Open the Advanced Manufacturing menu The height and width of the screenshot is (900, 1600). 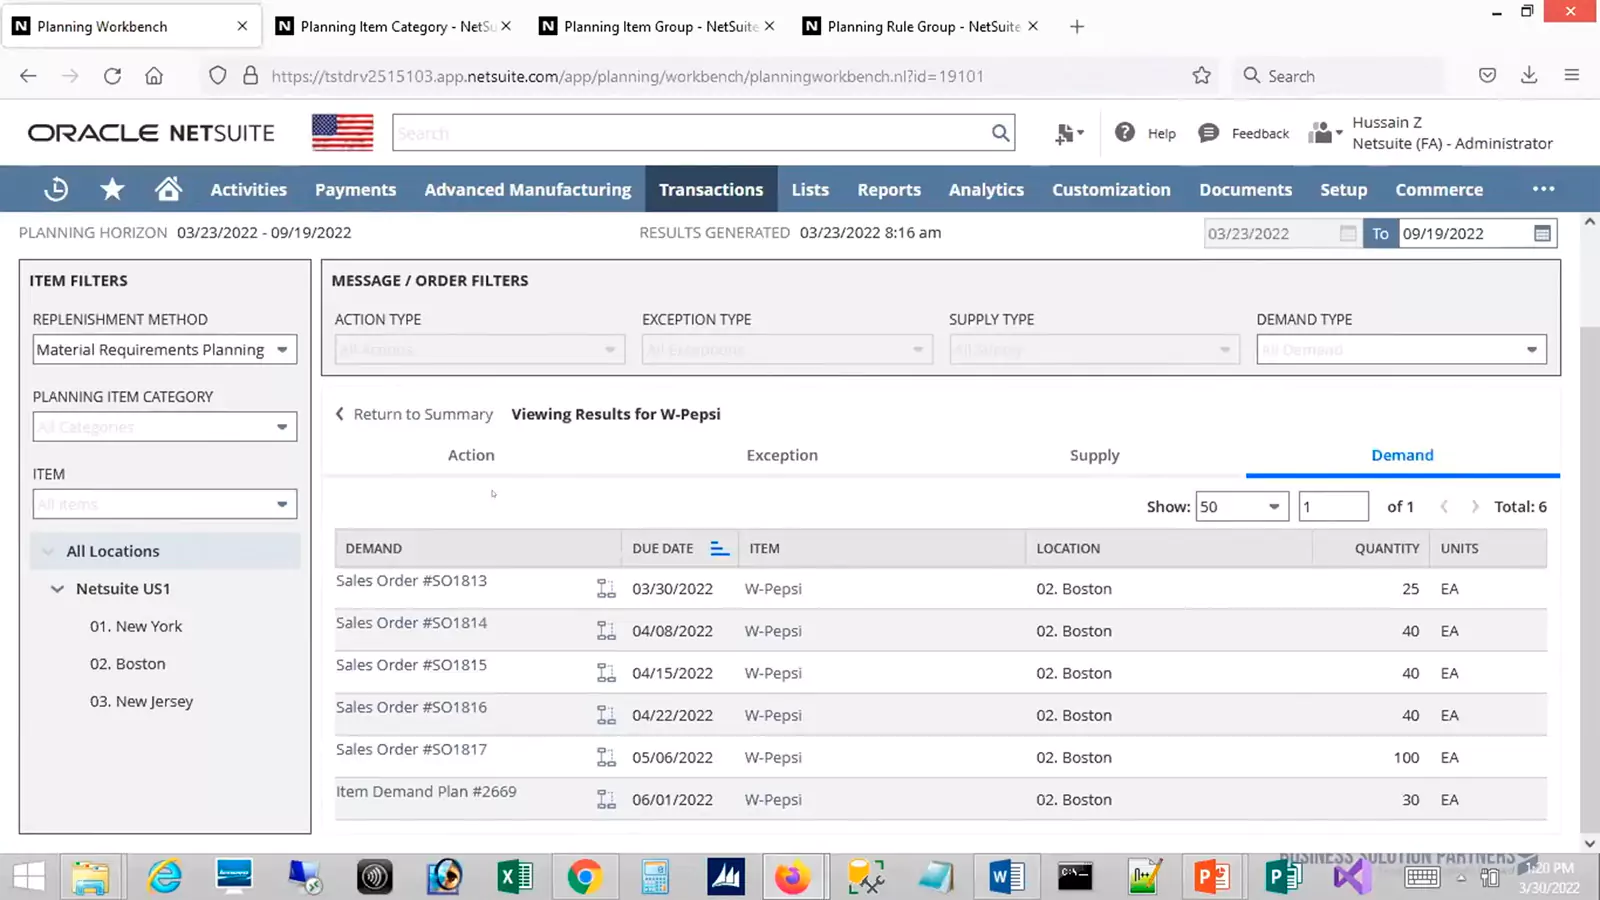(x=528, y=189)
